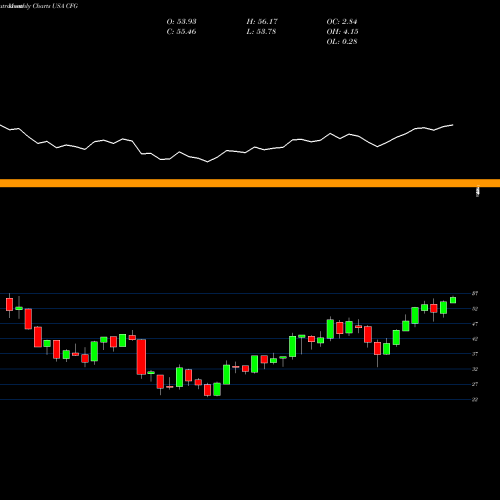
Task: Click the close price value C: 55.46
Action: (x=181, y=32)
